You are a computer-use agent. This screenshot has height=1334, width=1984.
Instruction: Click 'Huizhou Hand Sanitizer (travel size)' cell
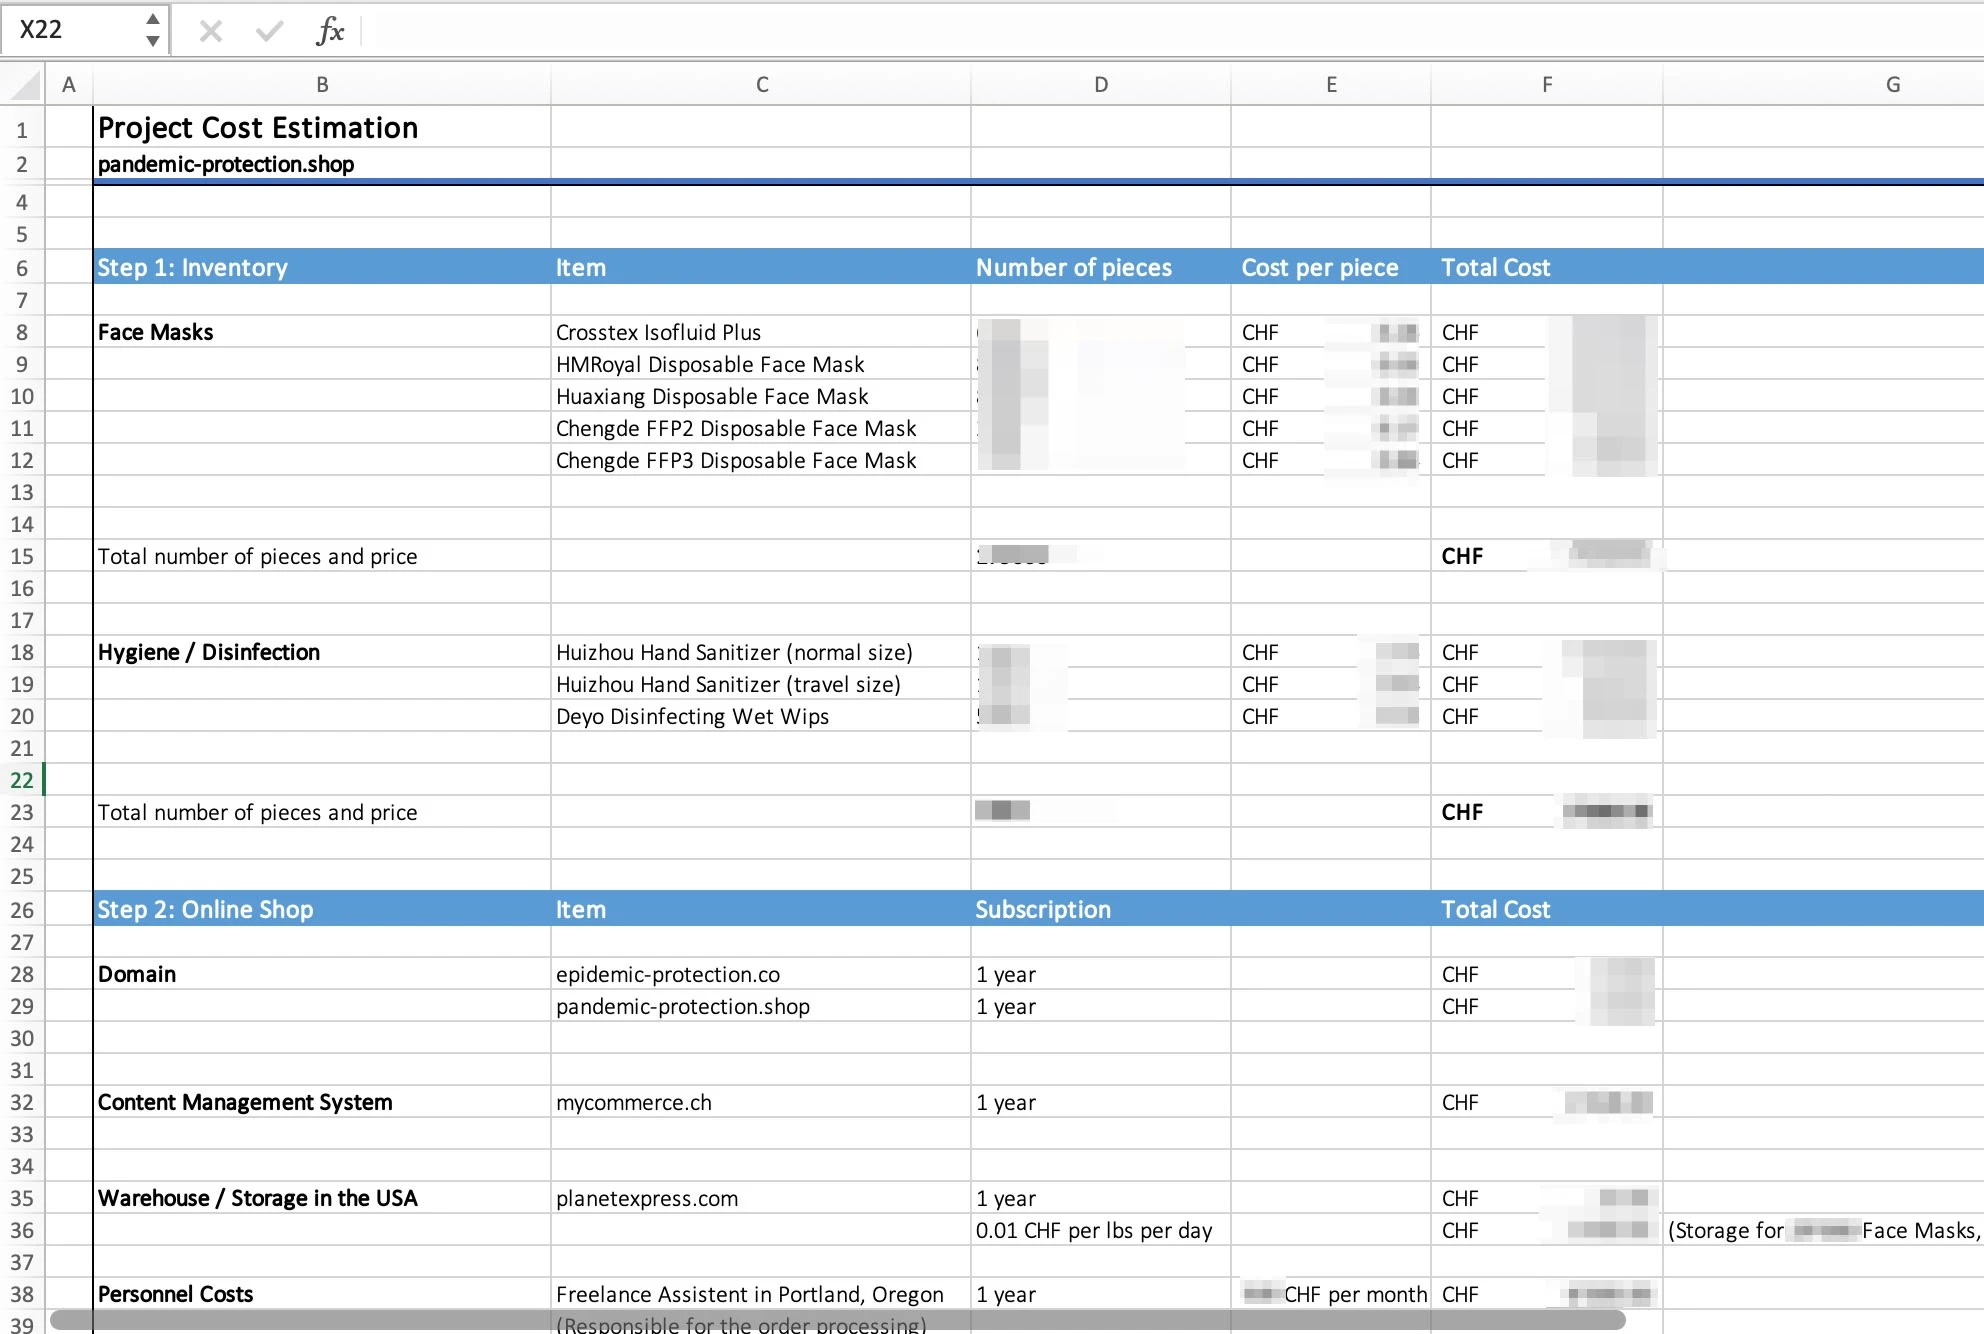(x=762, y=684)
